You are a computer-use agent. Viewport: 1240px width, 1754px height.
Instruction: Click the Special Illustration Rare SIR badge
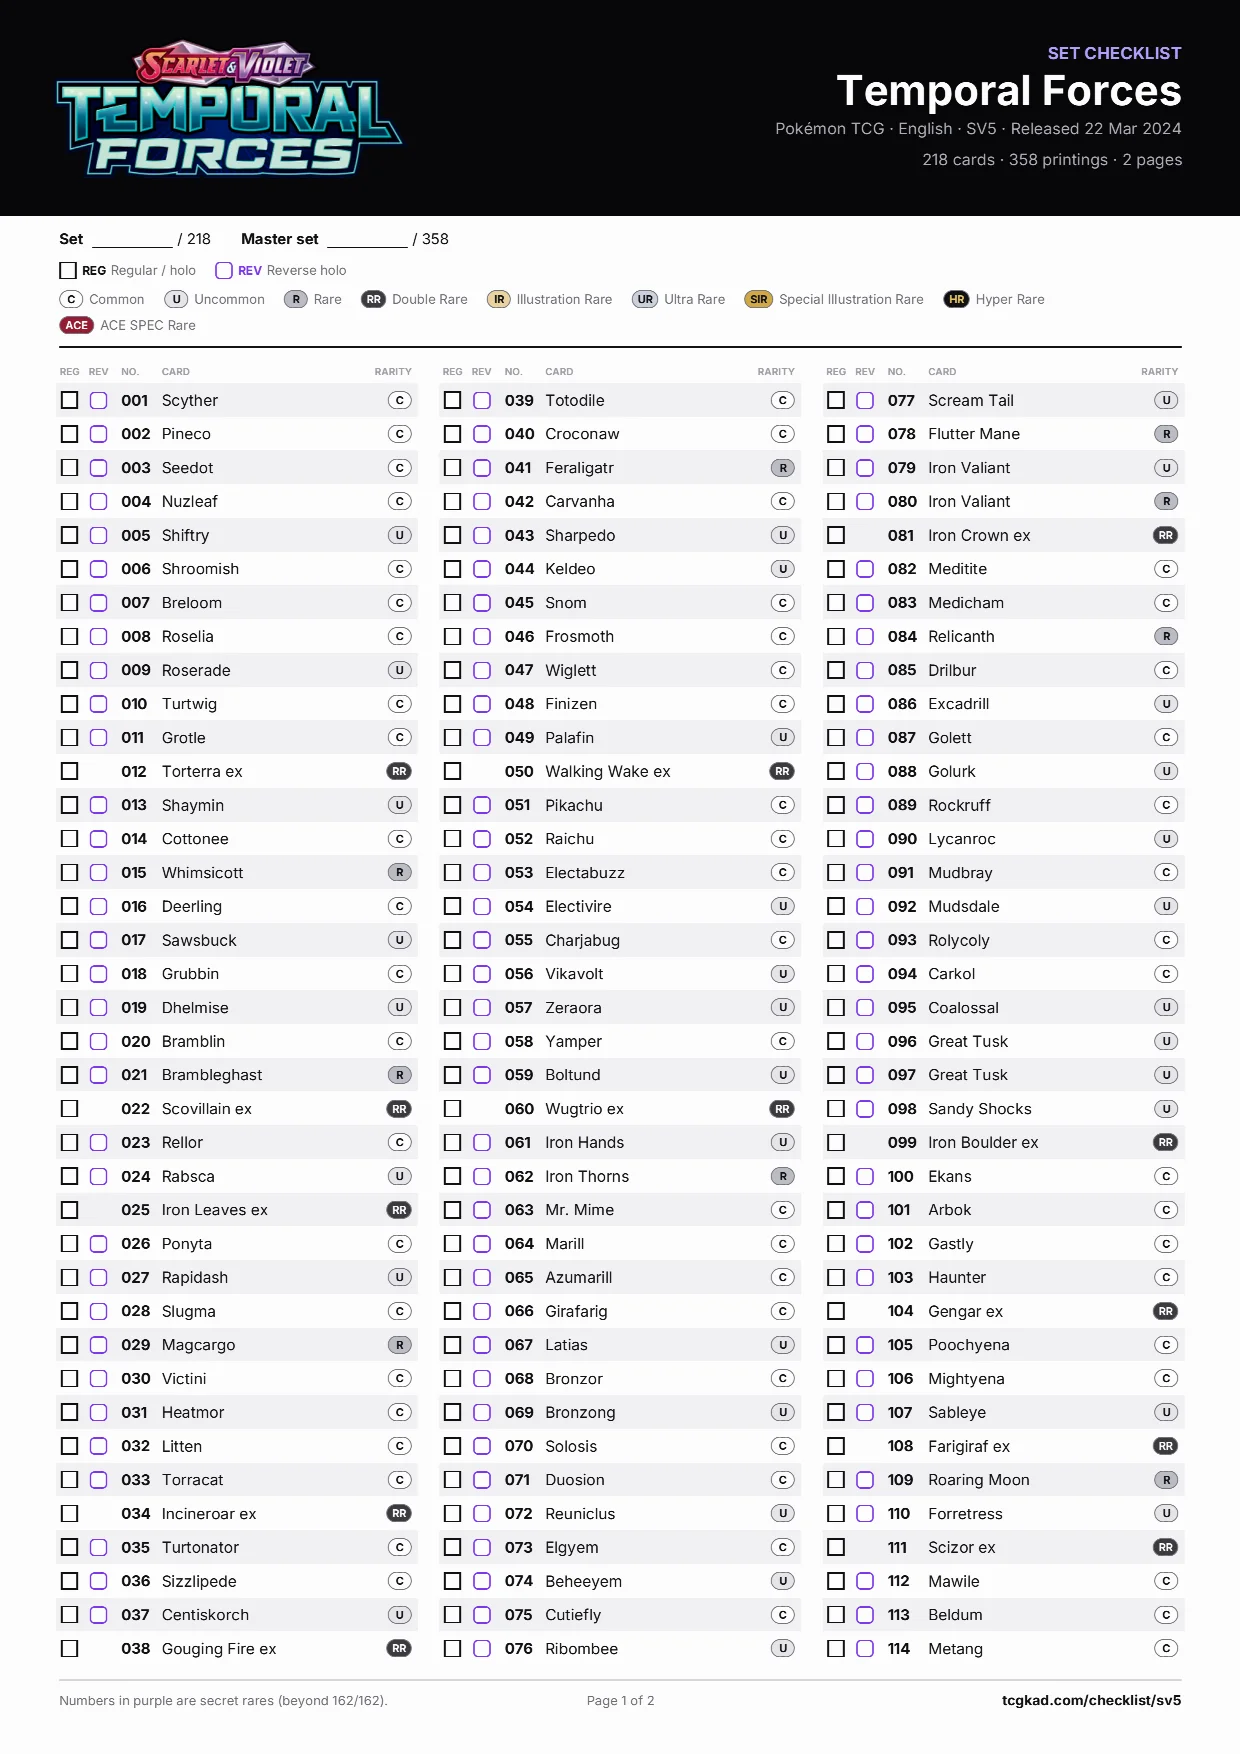pos(759,299)
